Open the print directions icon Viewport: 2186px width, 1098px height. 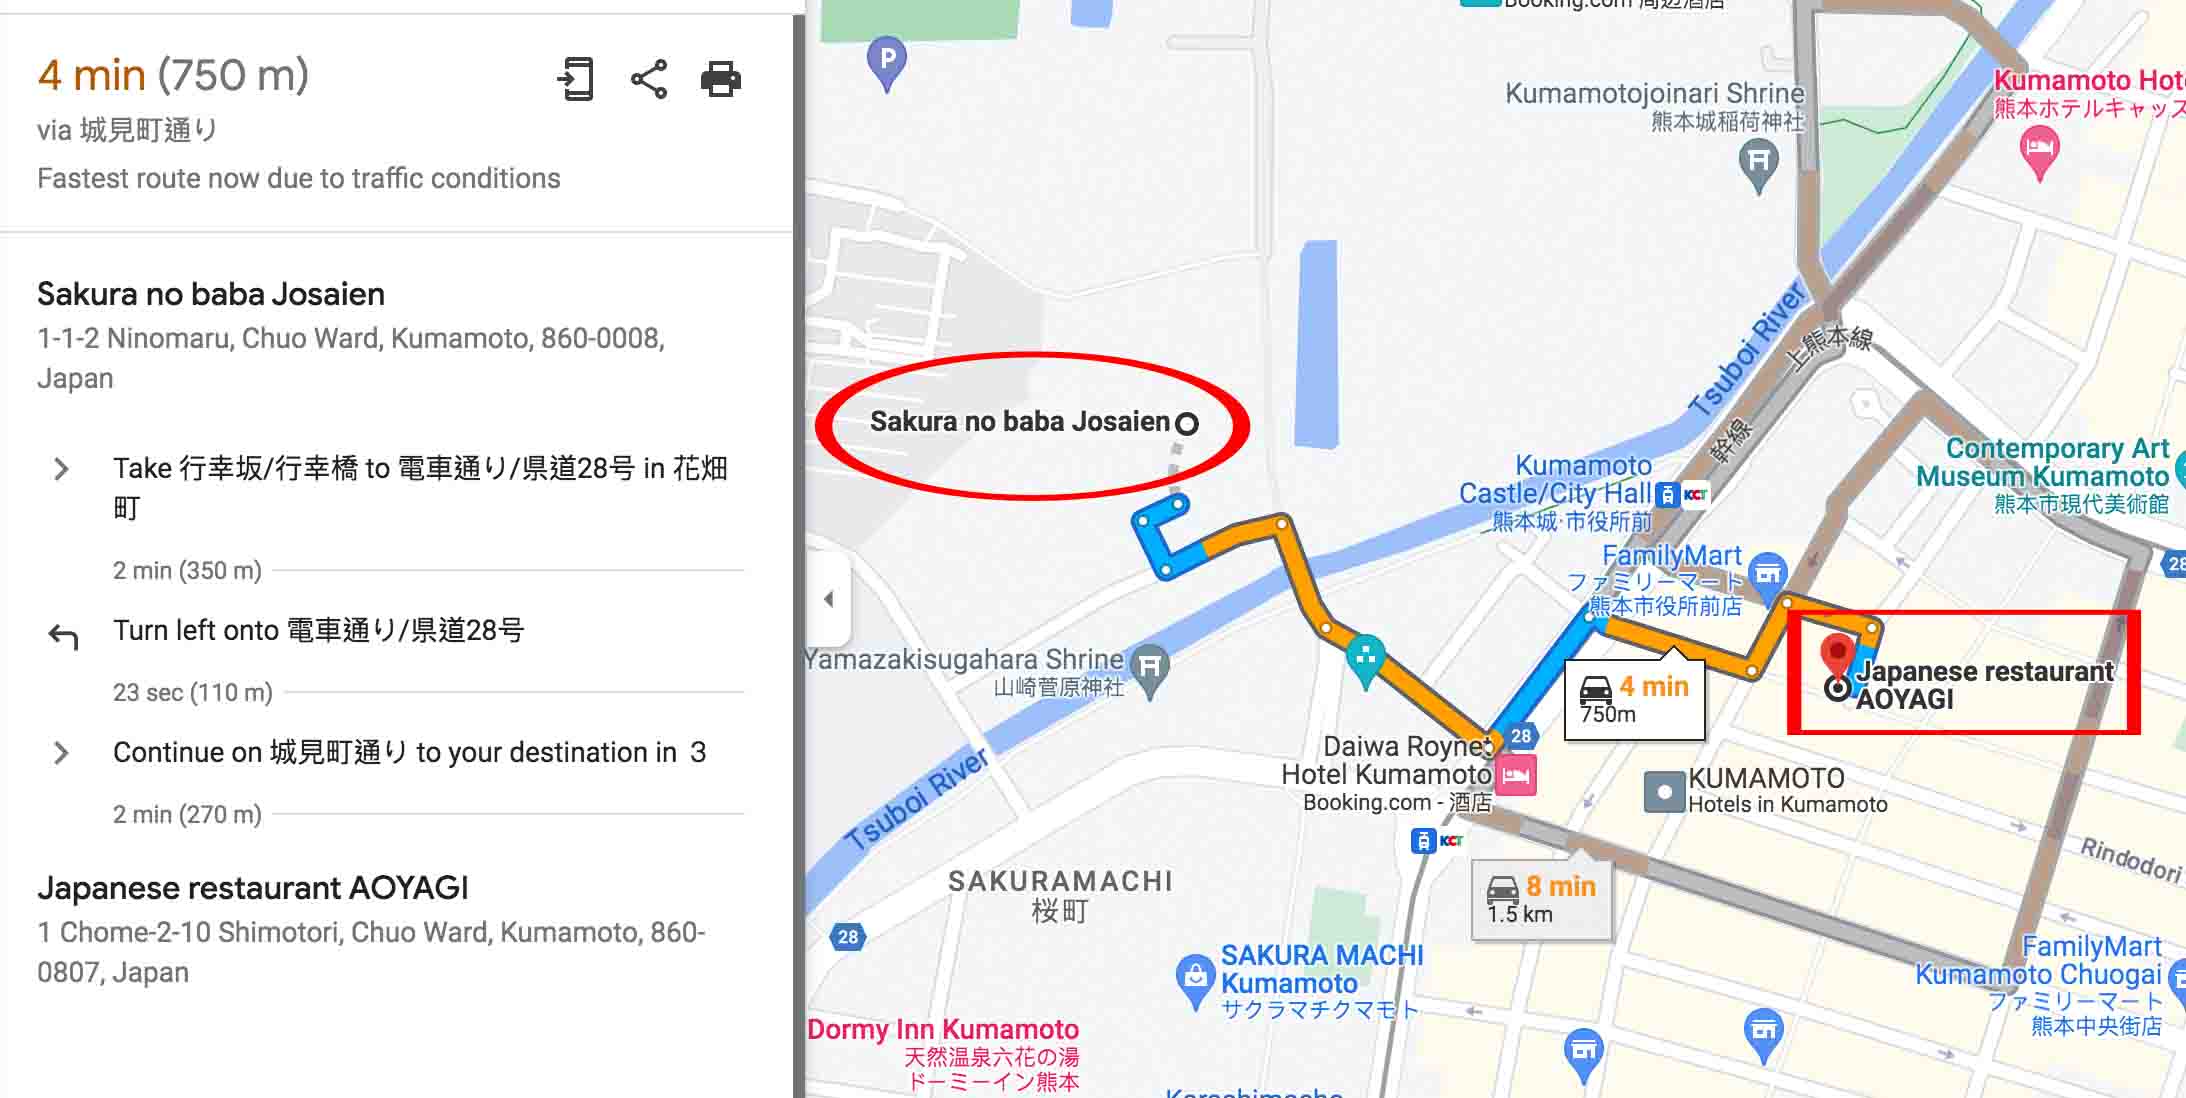[x=721, y=79]
